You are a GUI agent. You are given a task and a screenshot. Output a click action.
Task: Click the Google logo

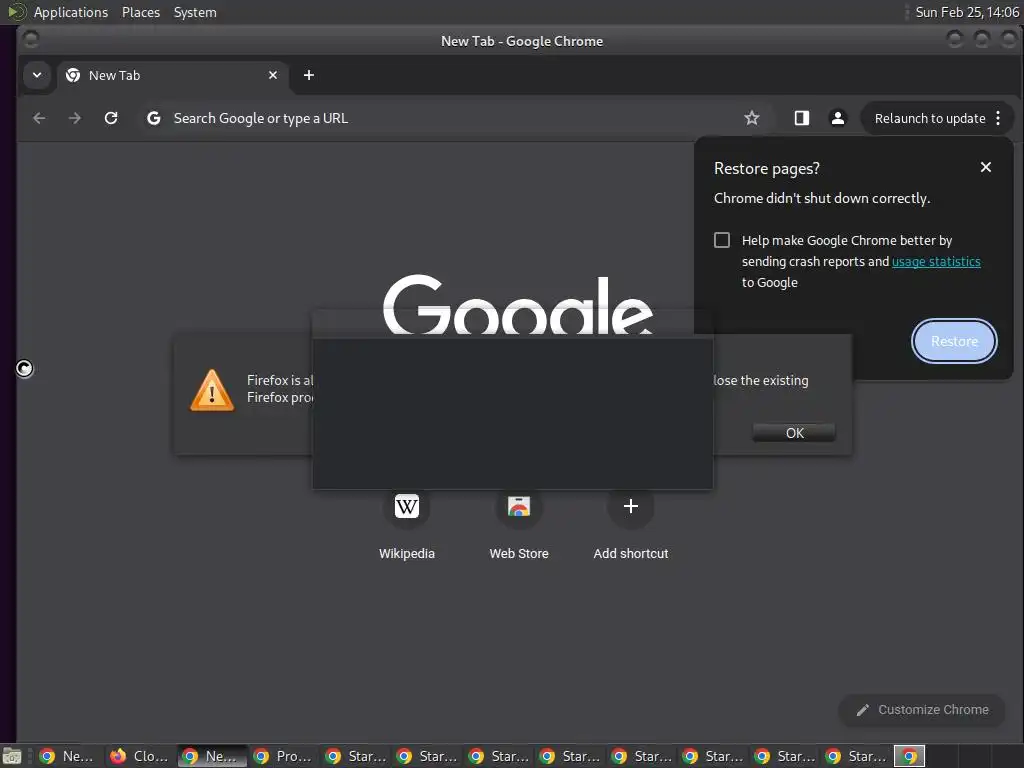tap(517, 305)
